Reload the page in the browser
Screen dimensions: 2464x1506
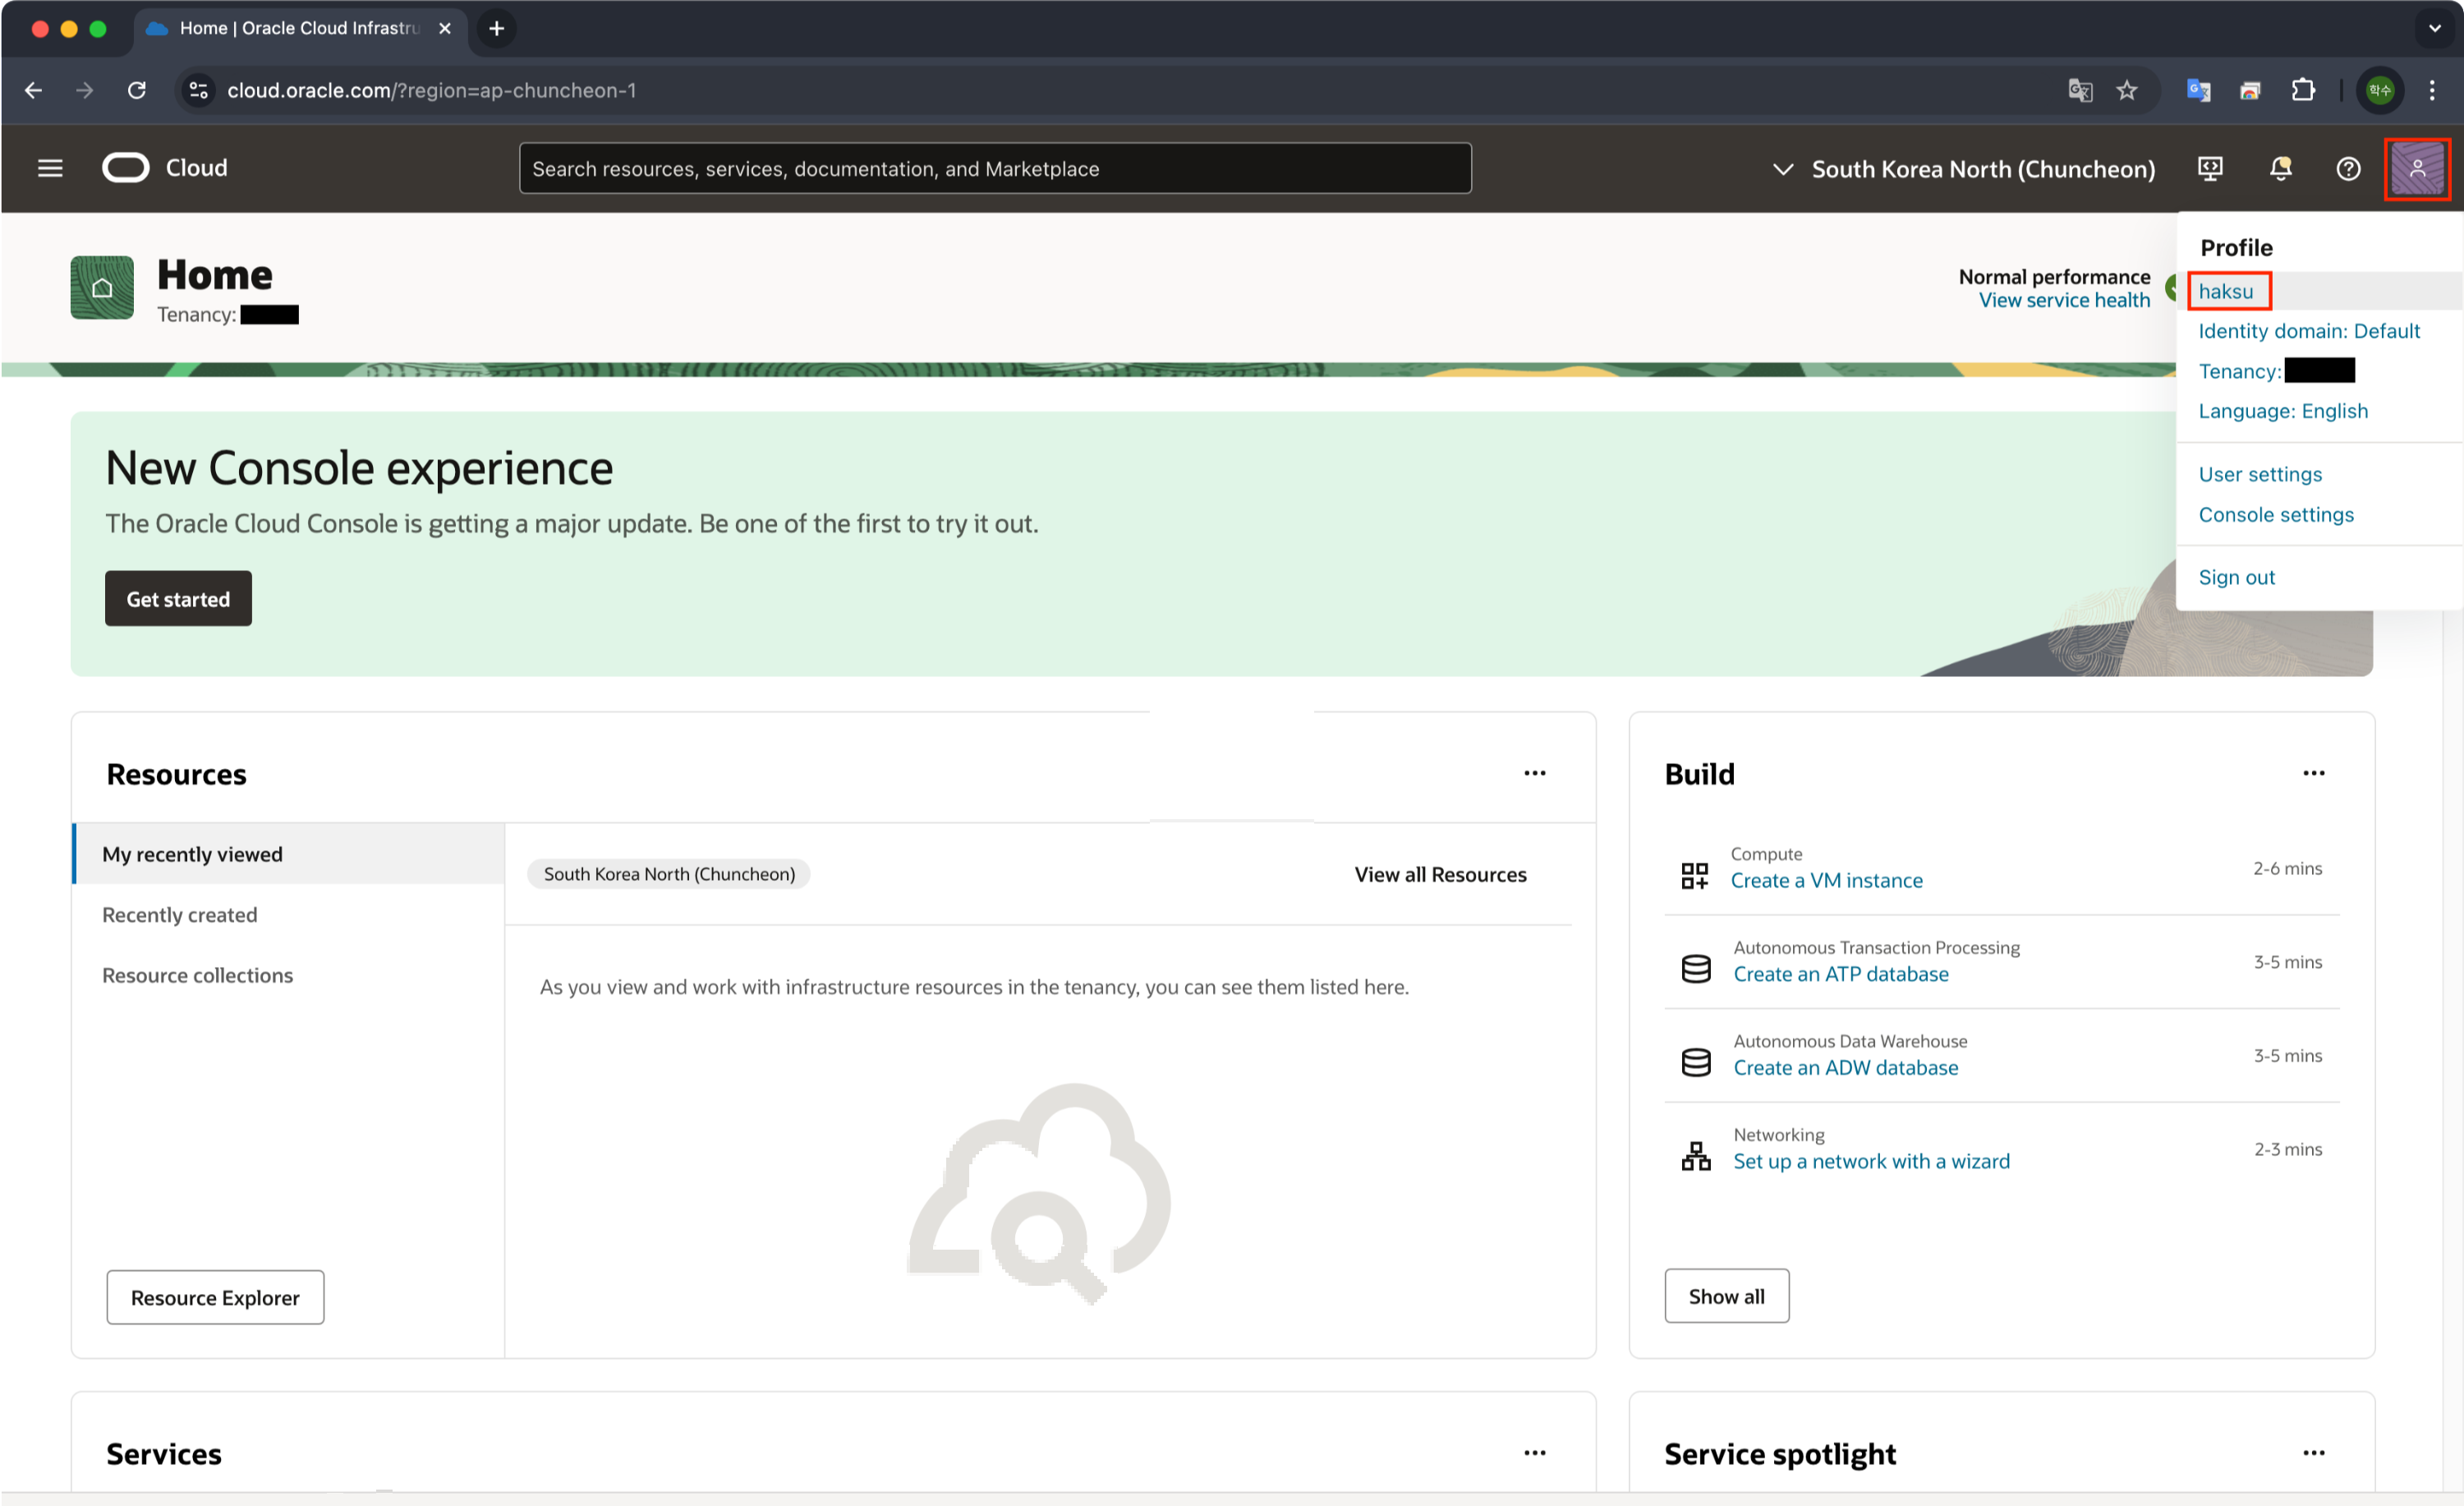(x=137, y=90)
